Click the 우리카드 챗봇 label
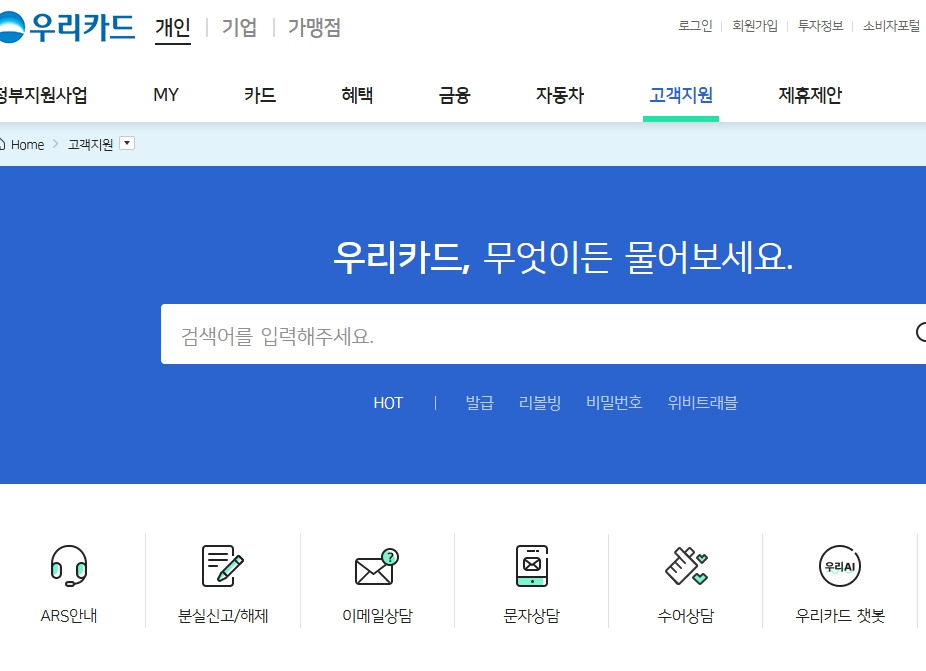Screen dimensions: 926x671 pyautogui.click(x=840, y=616)
